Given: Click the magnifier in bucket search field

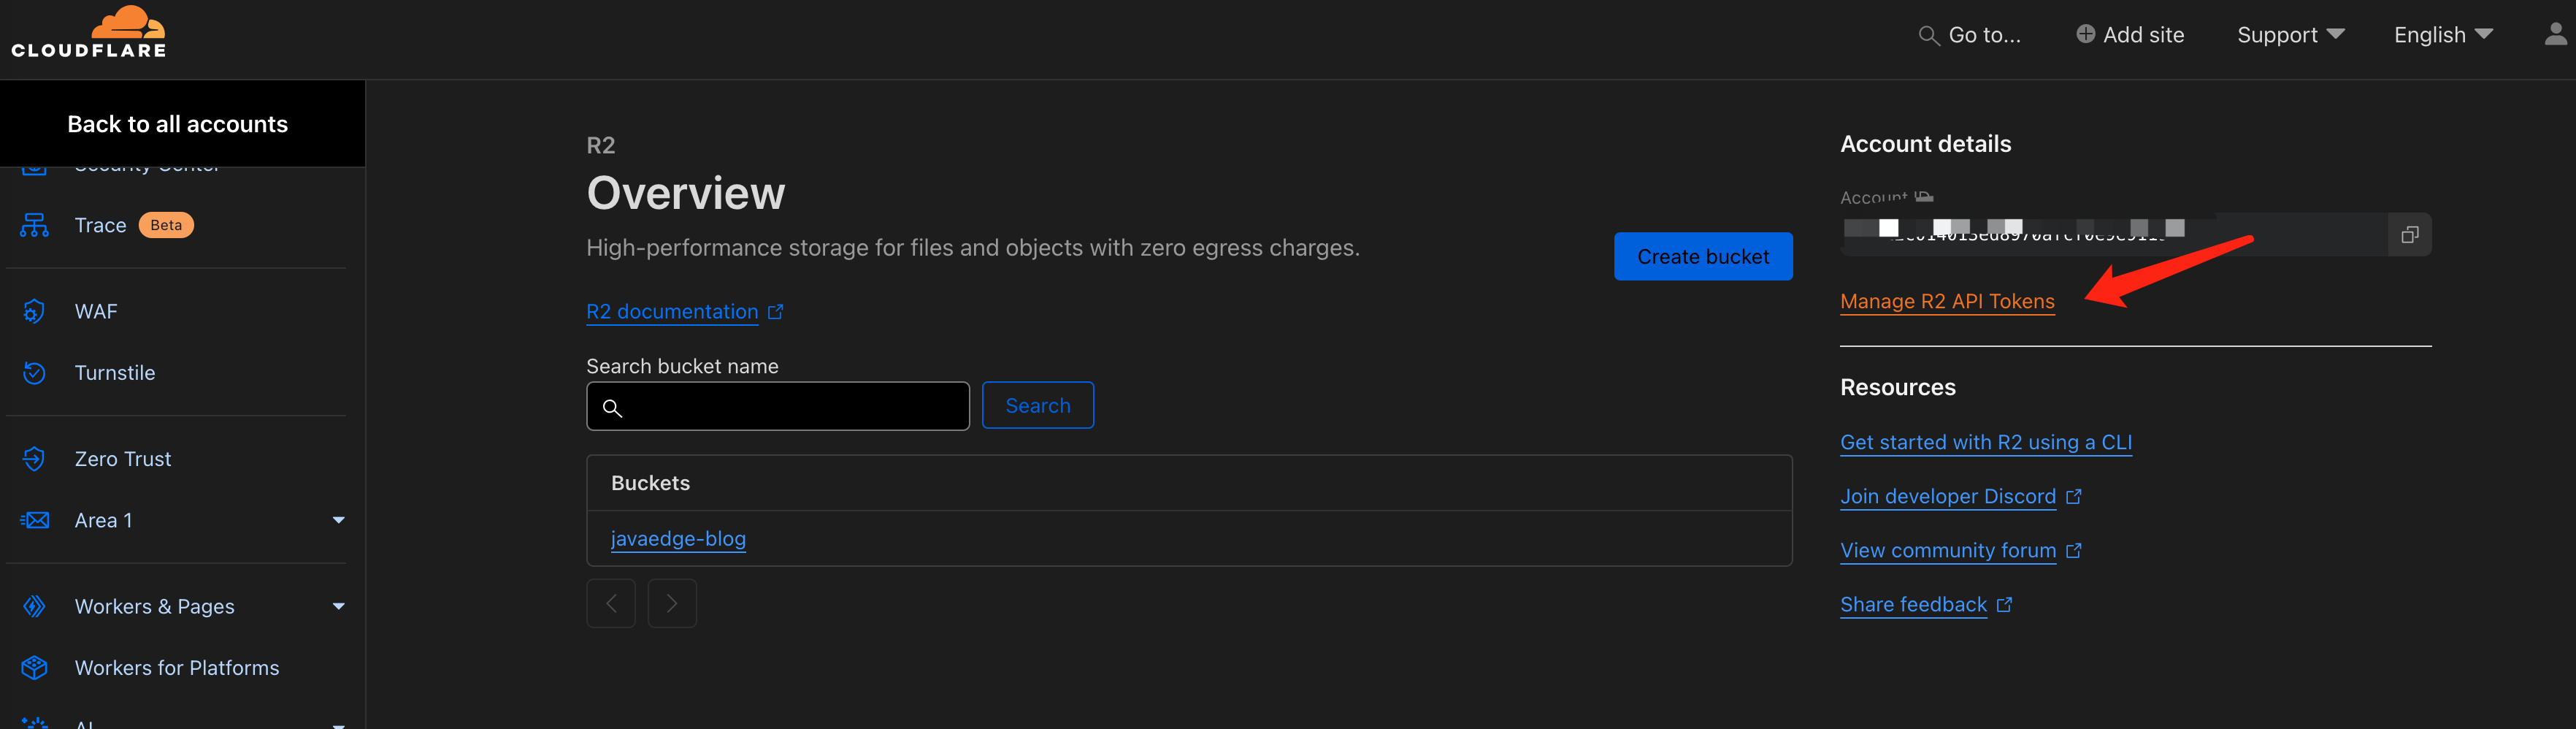Looking at the screenshot, I should (613, 408).
